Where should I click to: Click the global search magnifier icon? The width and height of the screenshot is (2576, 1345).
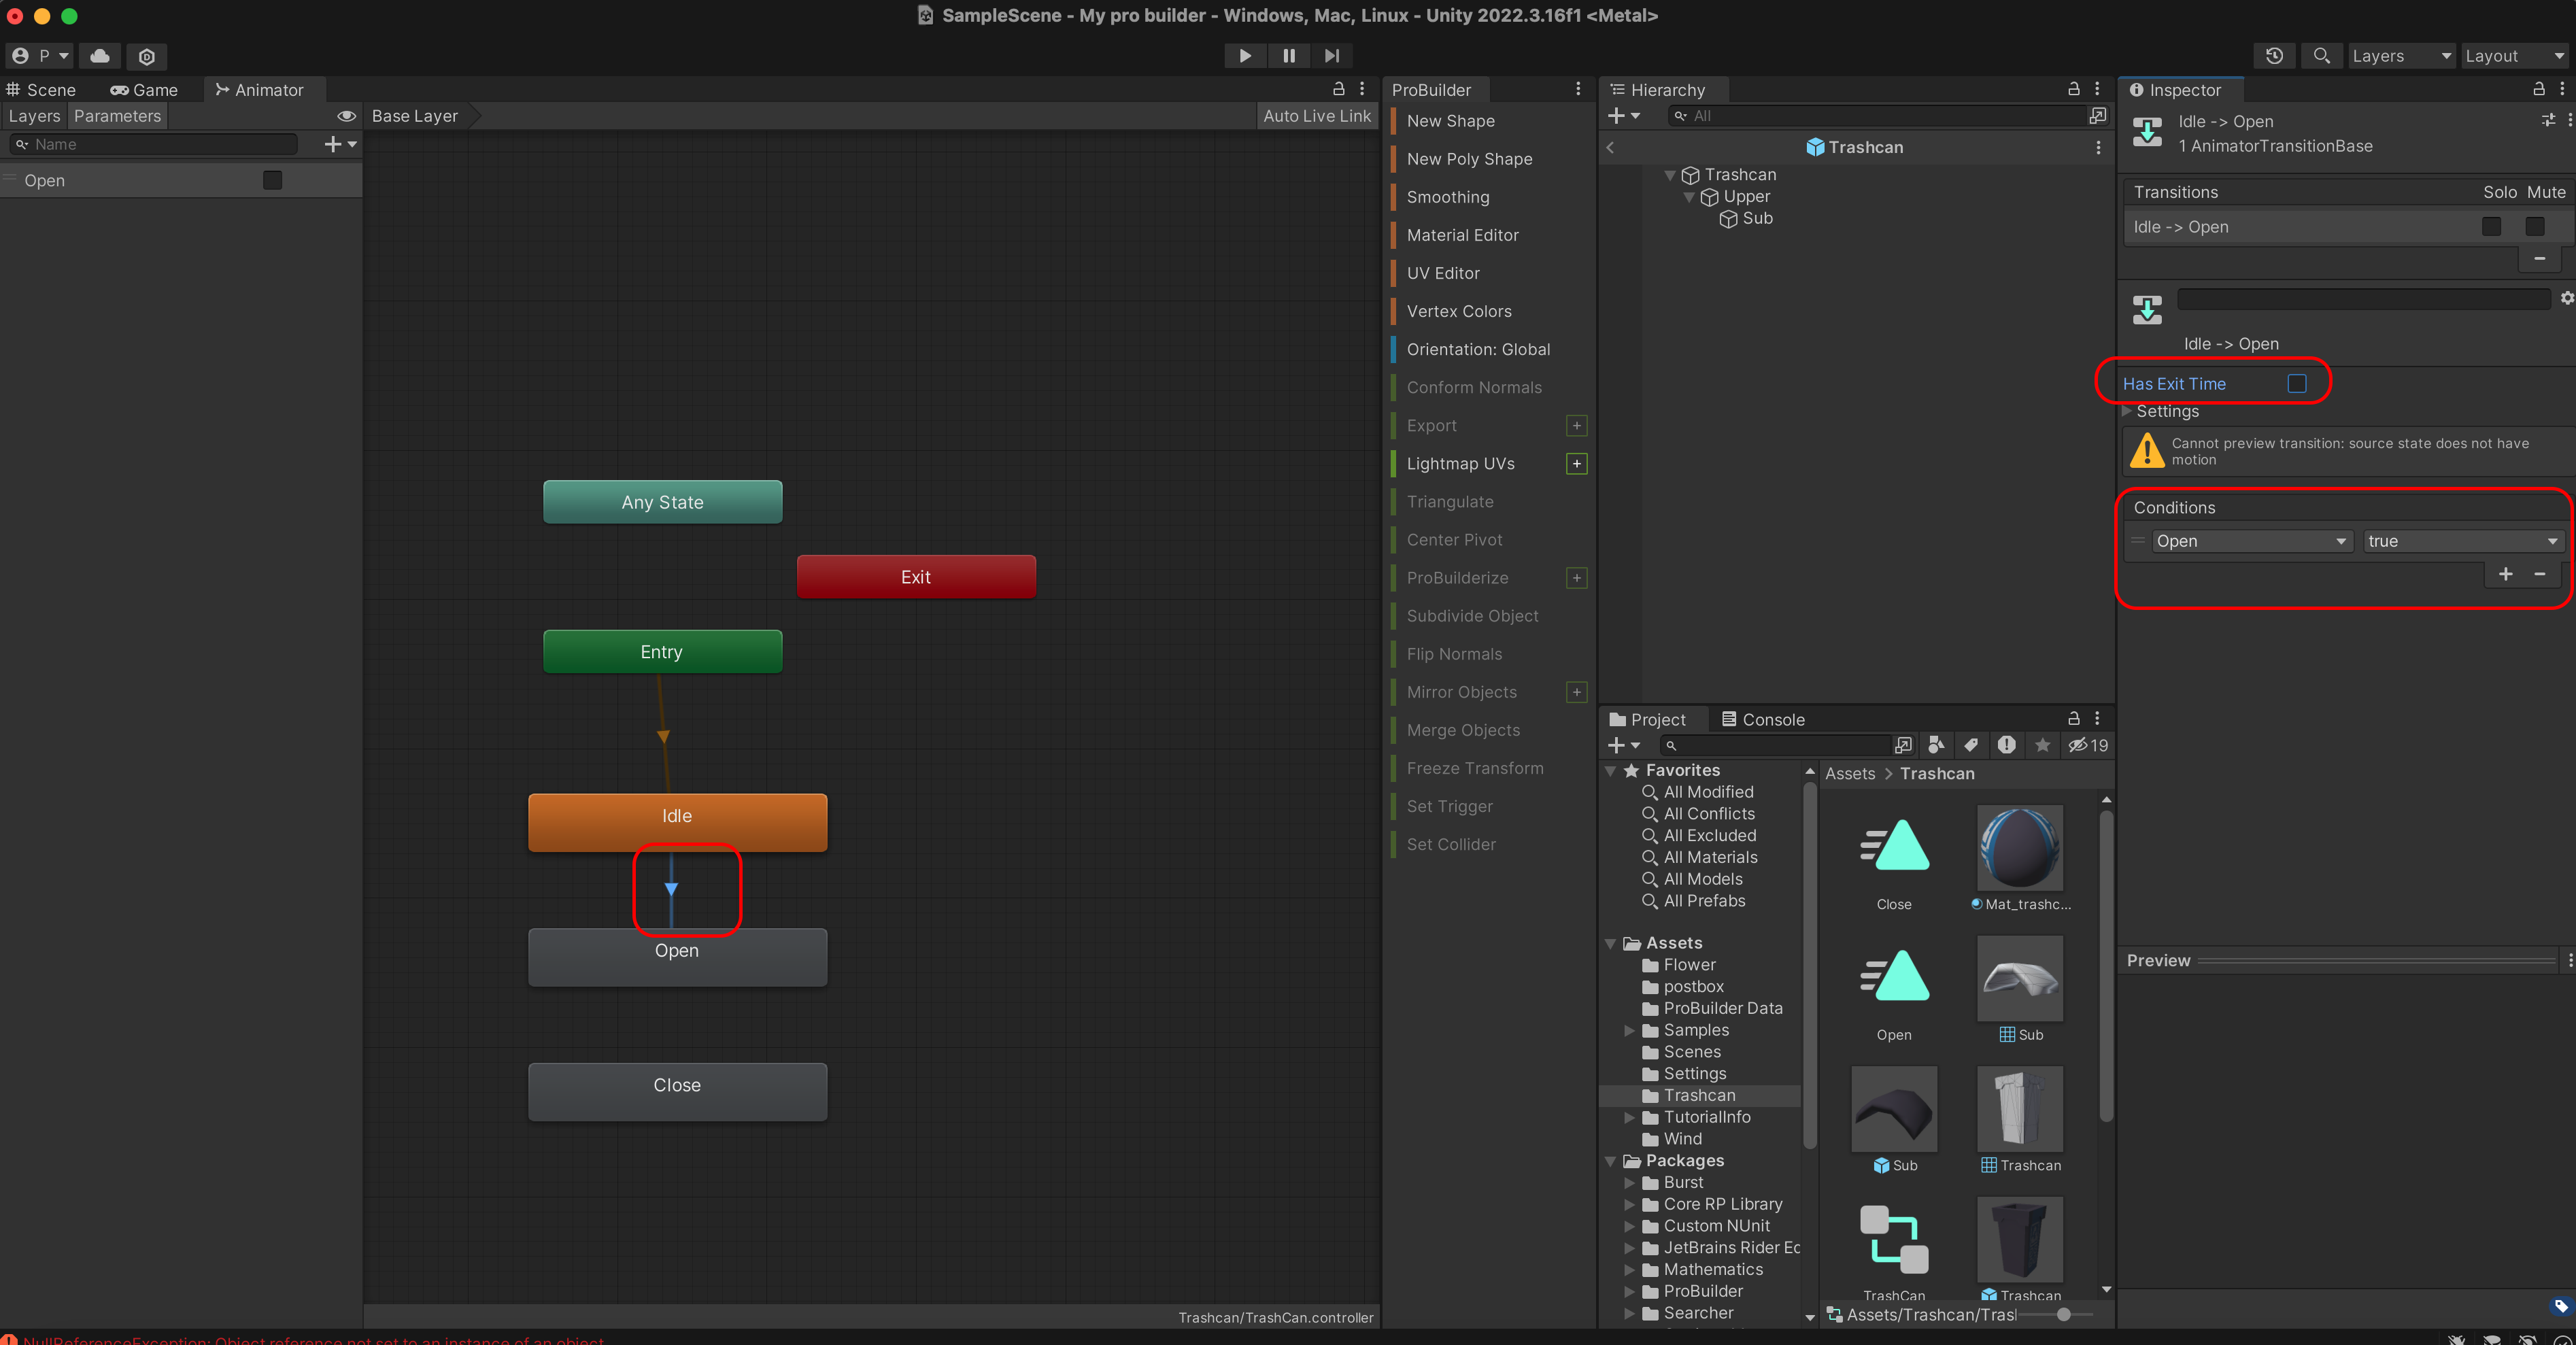2321,56
